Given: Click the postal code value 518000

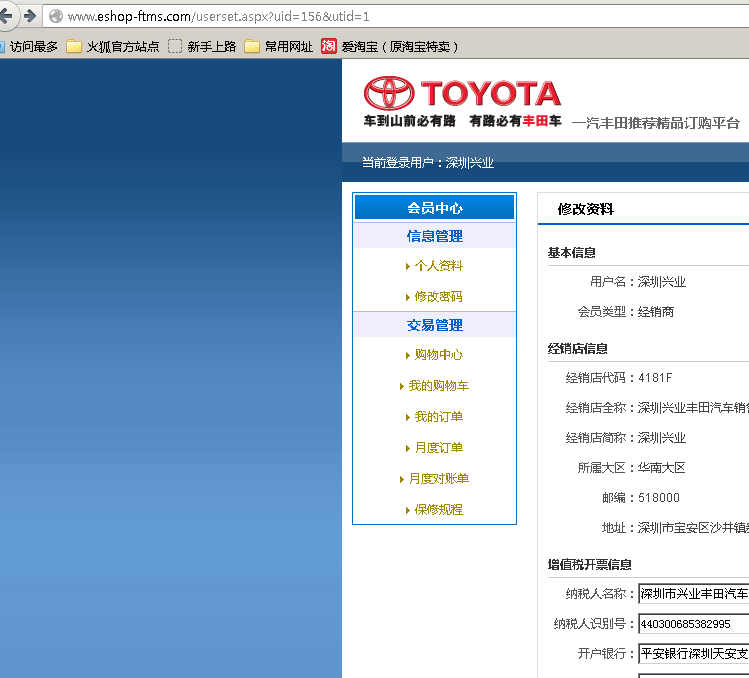Looking at the screenshot, I should [659, 498].
